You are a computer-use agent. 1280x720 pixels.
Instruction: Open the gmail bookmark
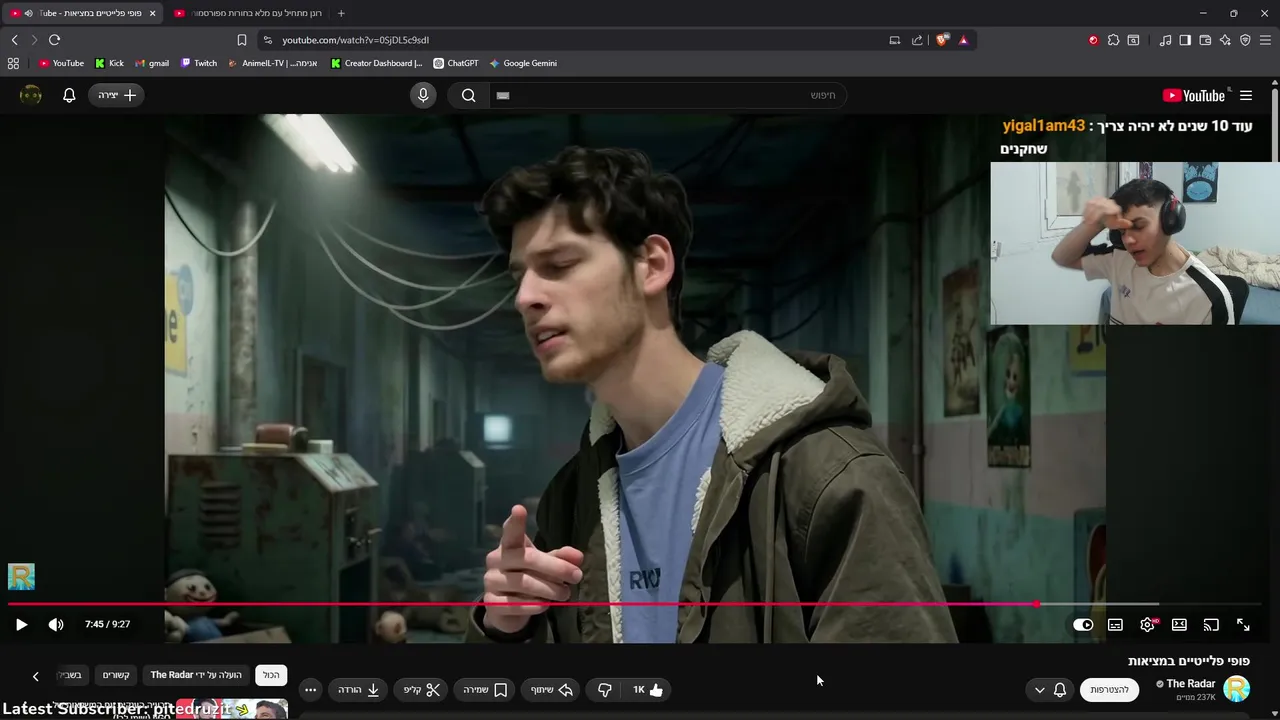click(152, 63)
